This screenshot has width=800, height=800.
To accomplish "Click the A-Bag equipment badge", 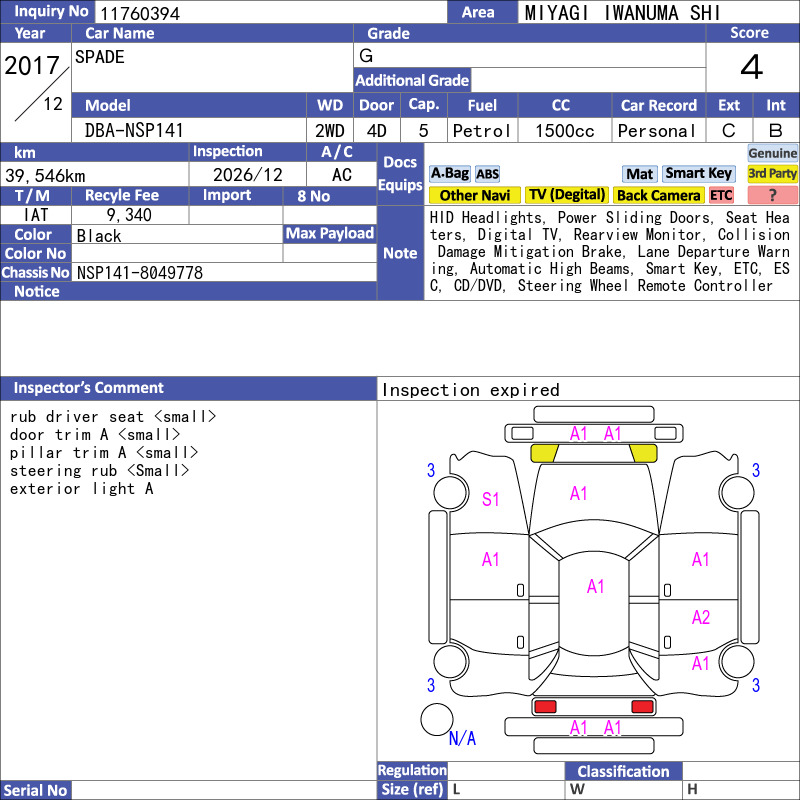I will [x=449, y=174].
